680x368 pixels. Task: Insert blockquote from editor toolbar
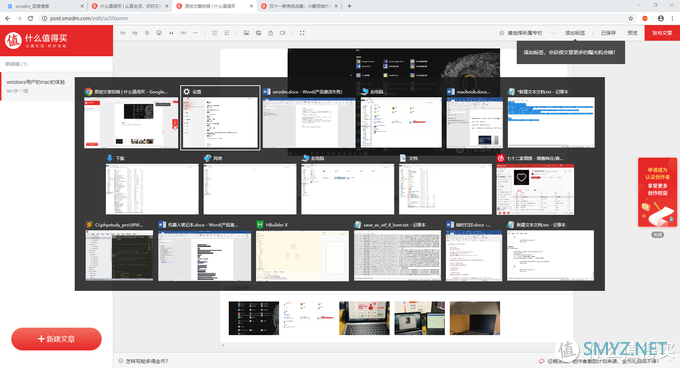[x=171, y=33]
